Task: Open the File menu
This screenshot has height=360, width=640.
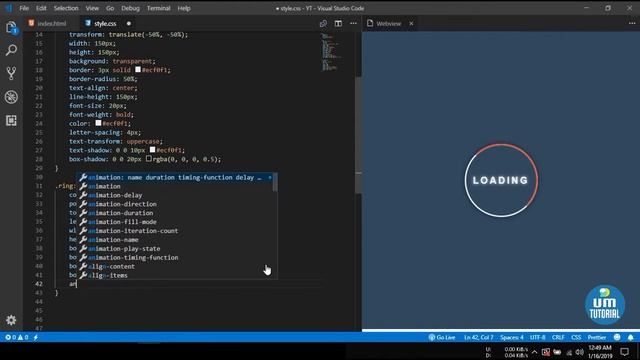Action: [24, 8]
